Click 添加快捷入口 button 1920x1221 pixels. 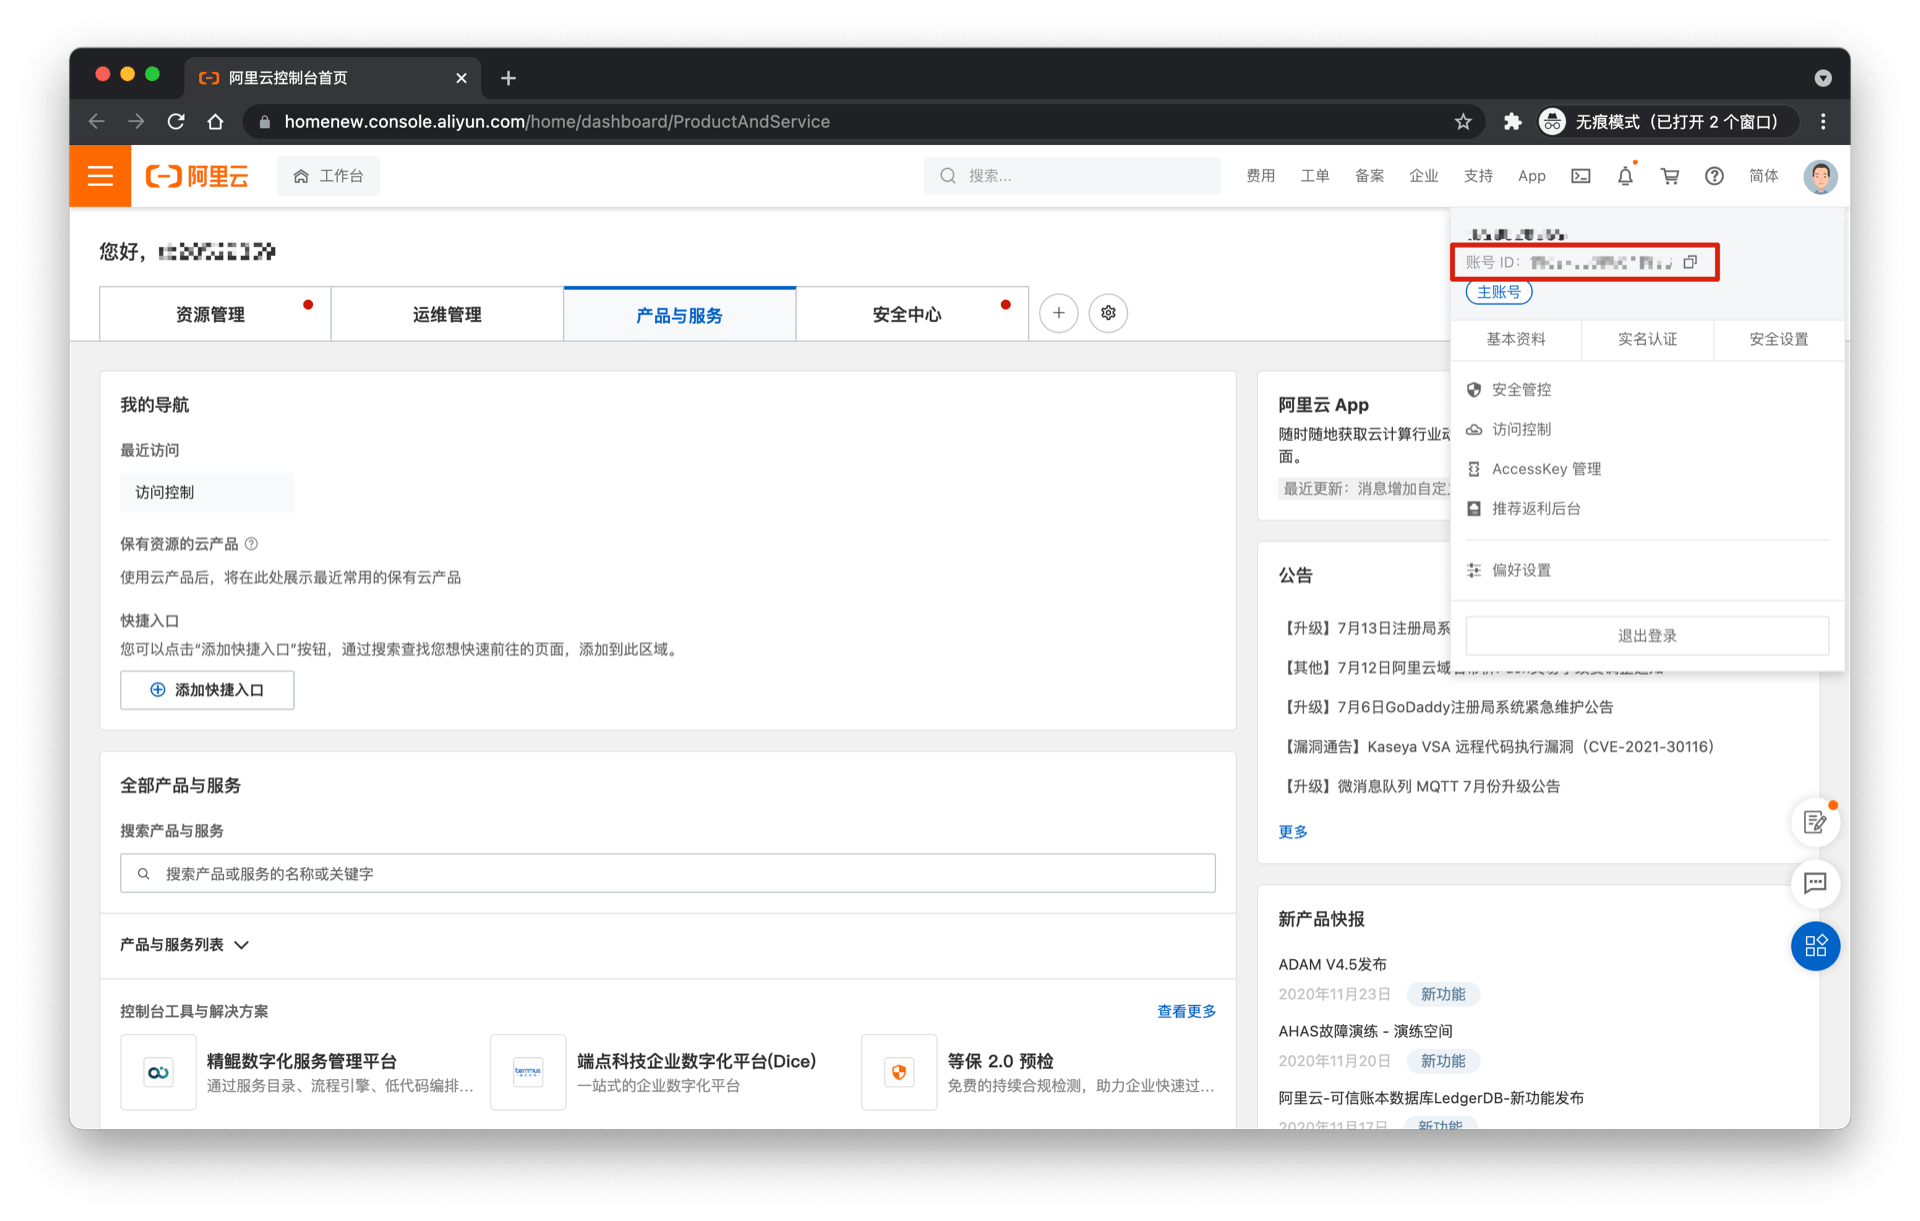coord(207,690)
